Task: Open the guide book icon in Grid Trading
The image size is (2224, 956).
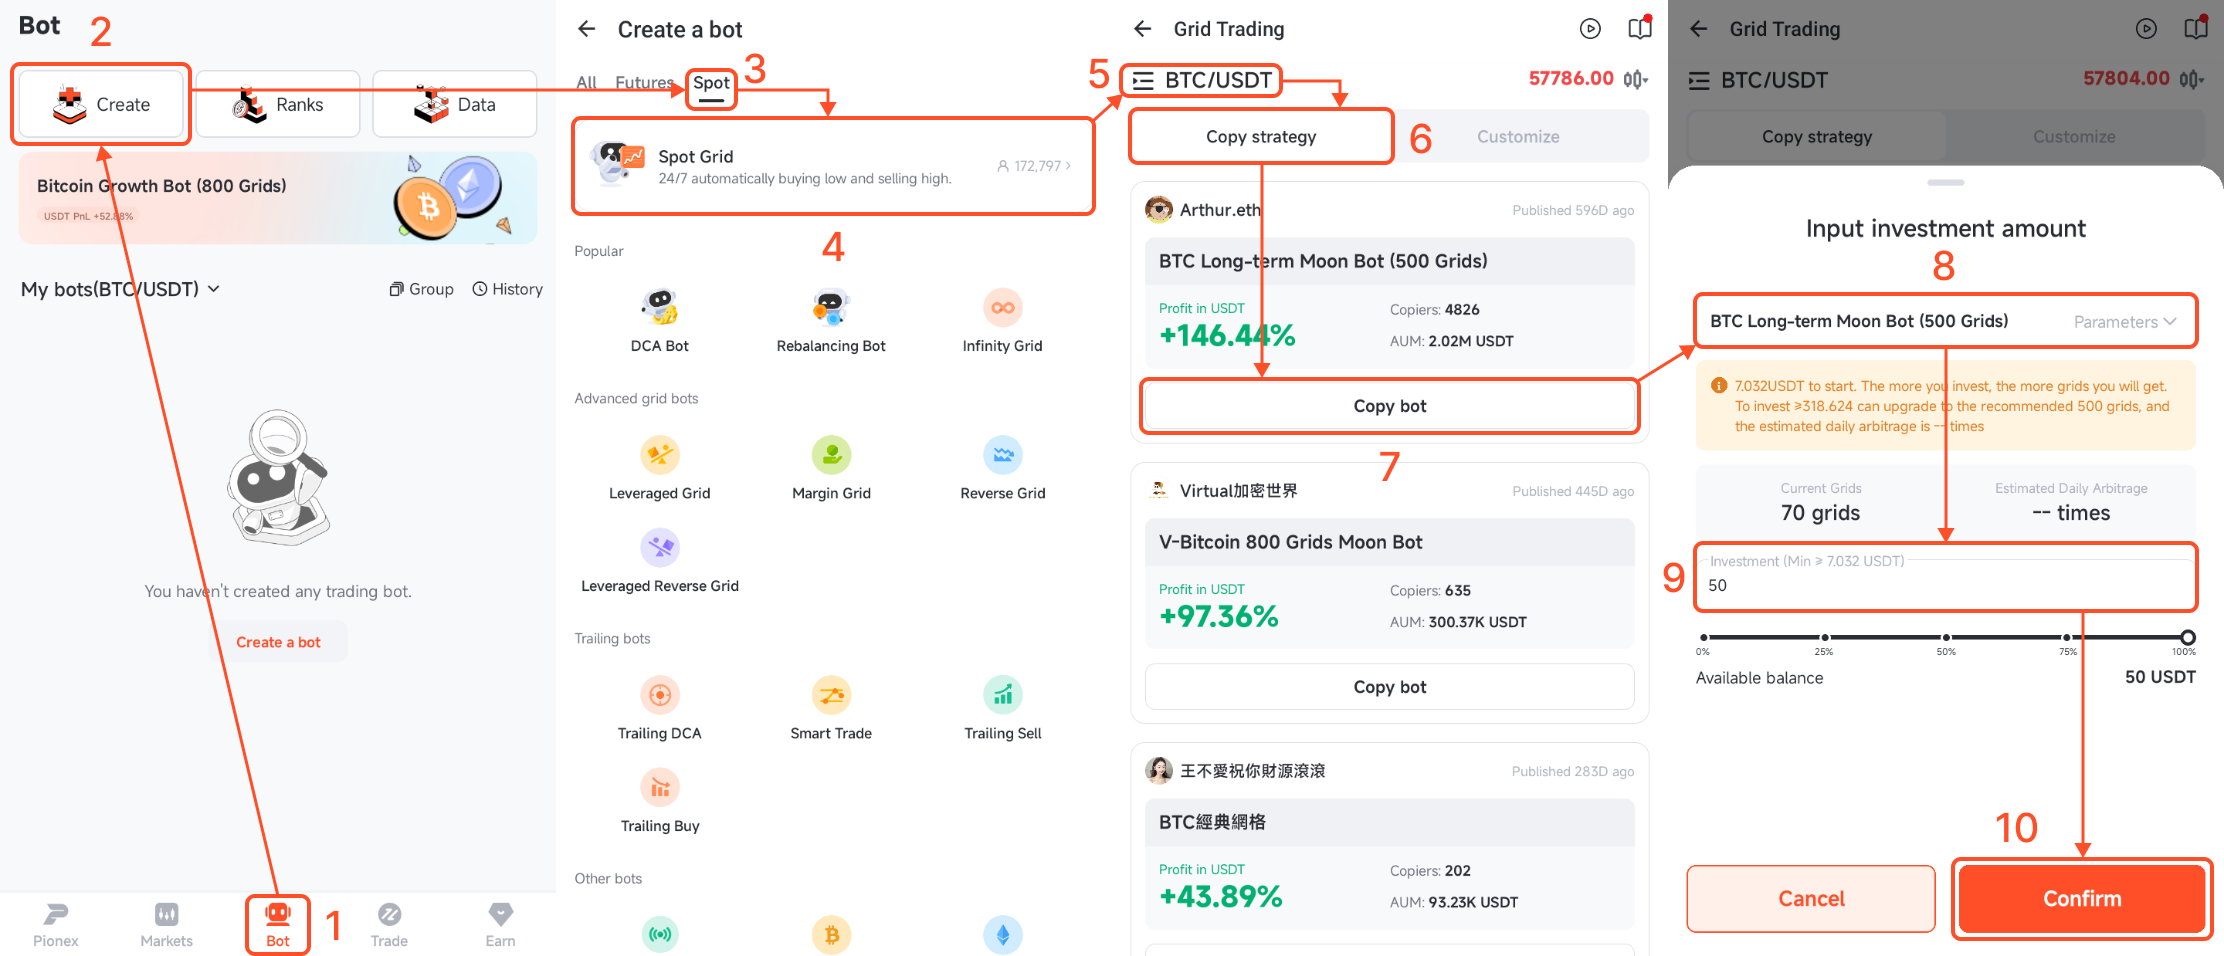Action: coord(1640,28)
